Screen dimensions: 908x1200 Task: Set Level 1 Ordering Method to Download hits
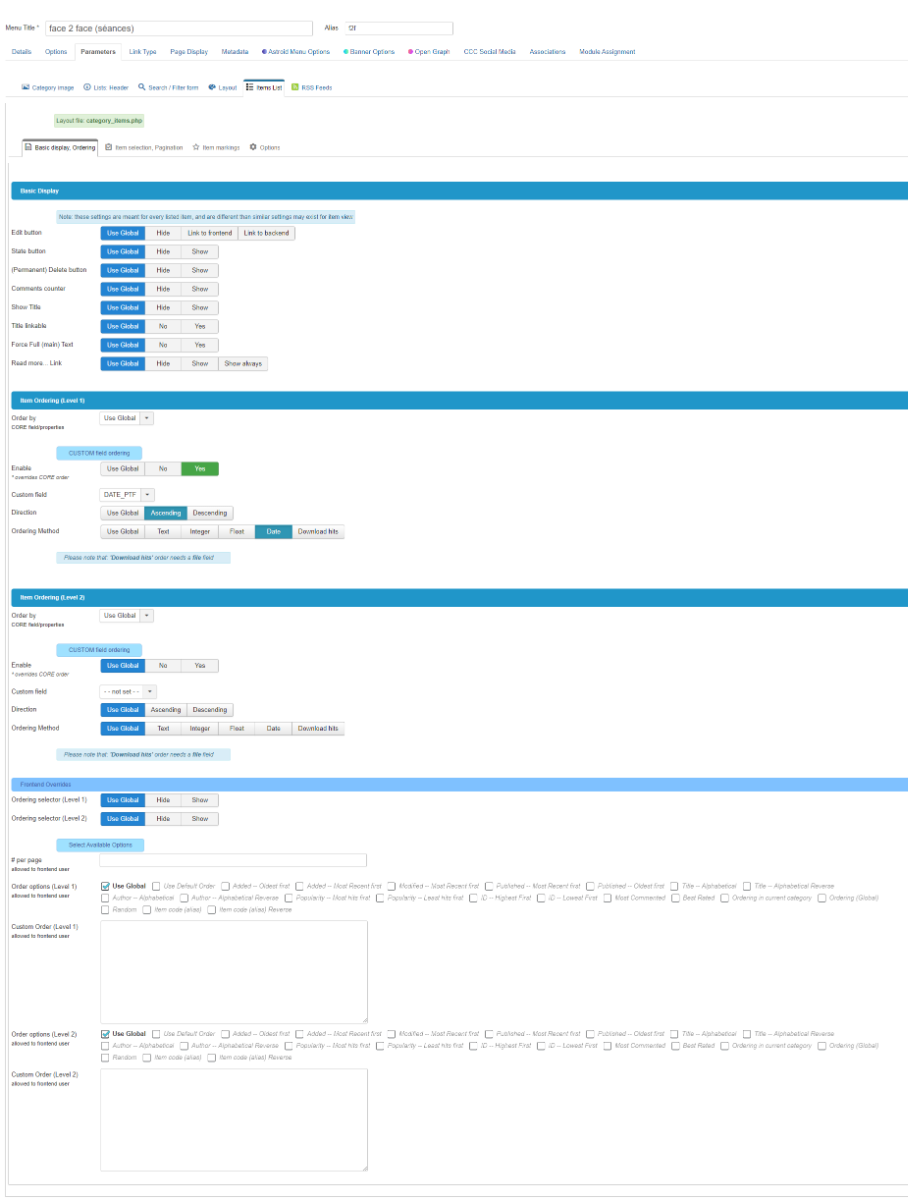tap(318, 532)
